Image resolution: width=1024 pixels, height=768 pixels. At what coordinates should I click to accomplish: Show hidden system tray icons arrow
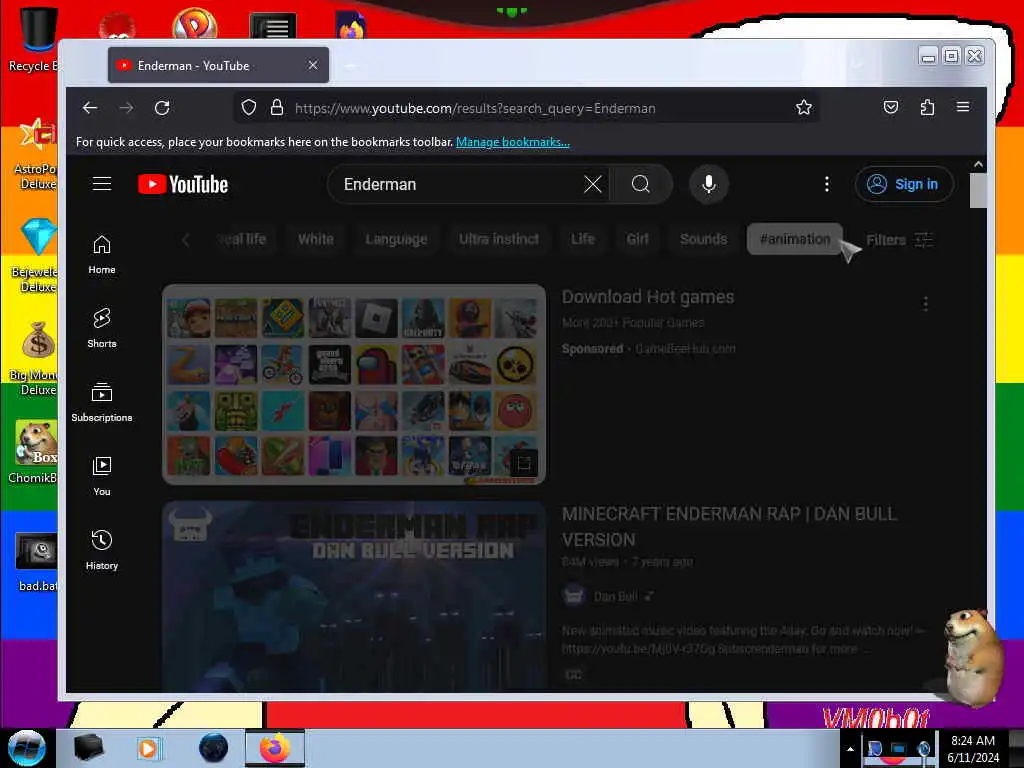(850, 749)
